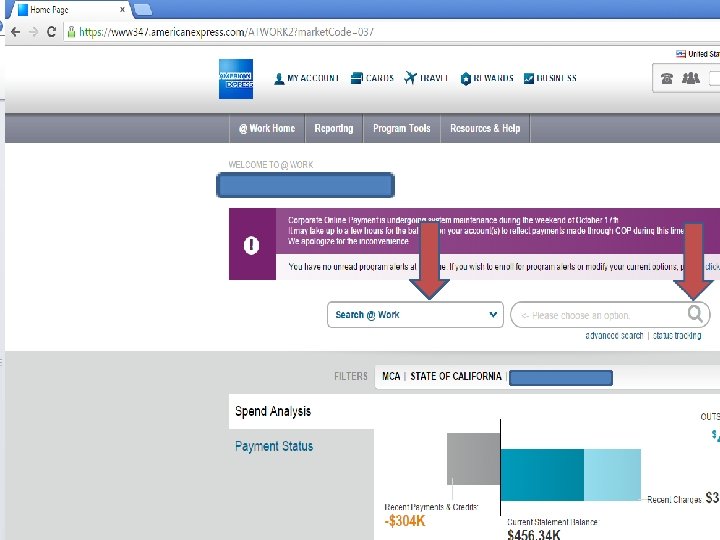Click the padlock security icon in address bar
Screen dimensions: 720x540
[x=71, y=32]
